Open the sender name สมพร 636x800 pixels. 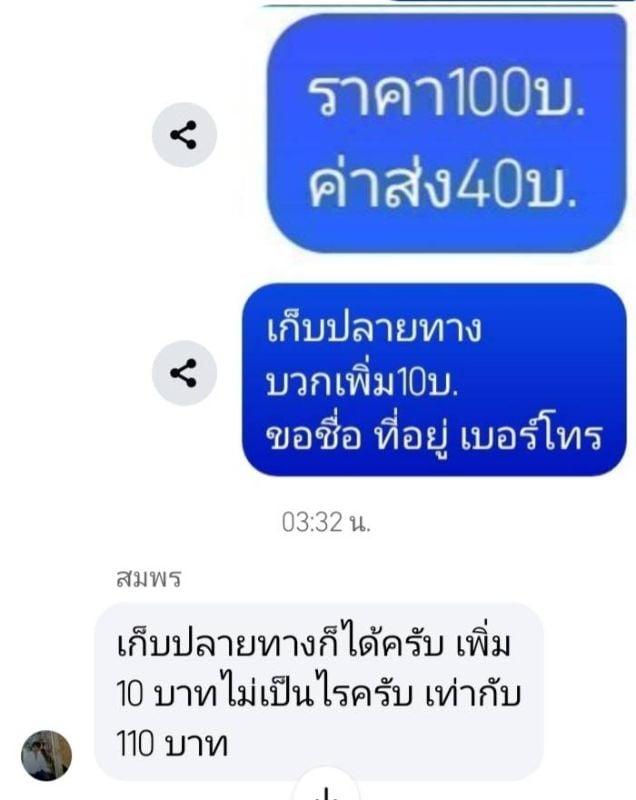pos(149,578)
